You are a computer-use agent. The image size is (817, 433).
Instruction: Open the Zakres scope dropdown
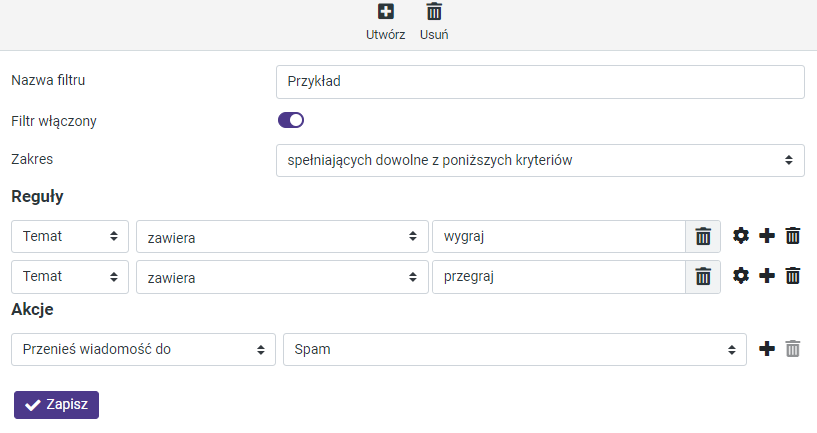(540, 160)
